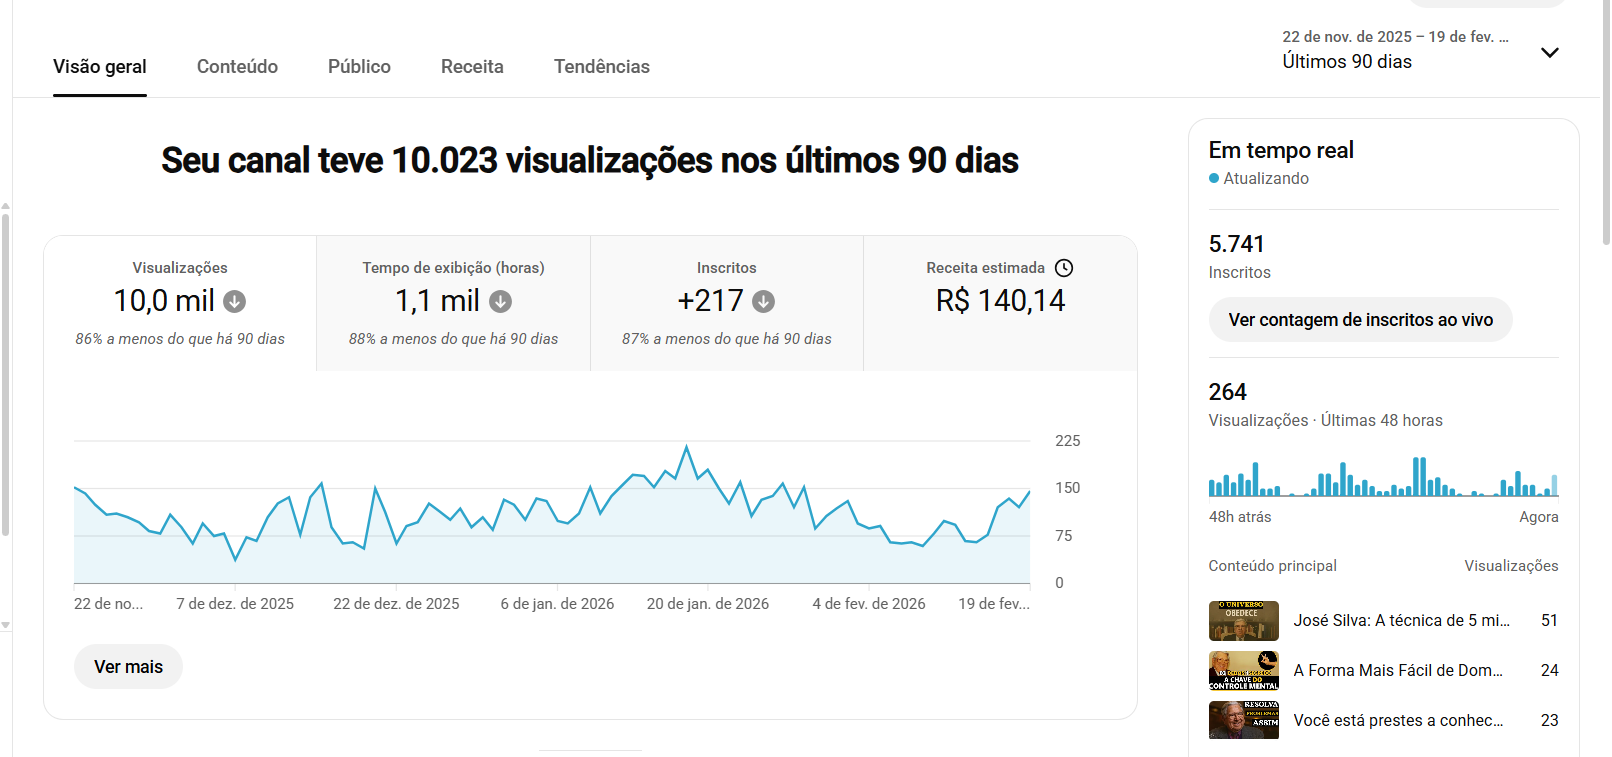The height and width of the screenshot is (757, 1612).
Task: Click the down-arrow icon beside Tempo de exibição
Action: click(501, 301)
